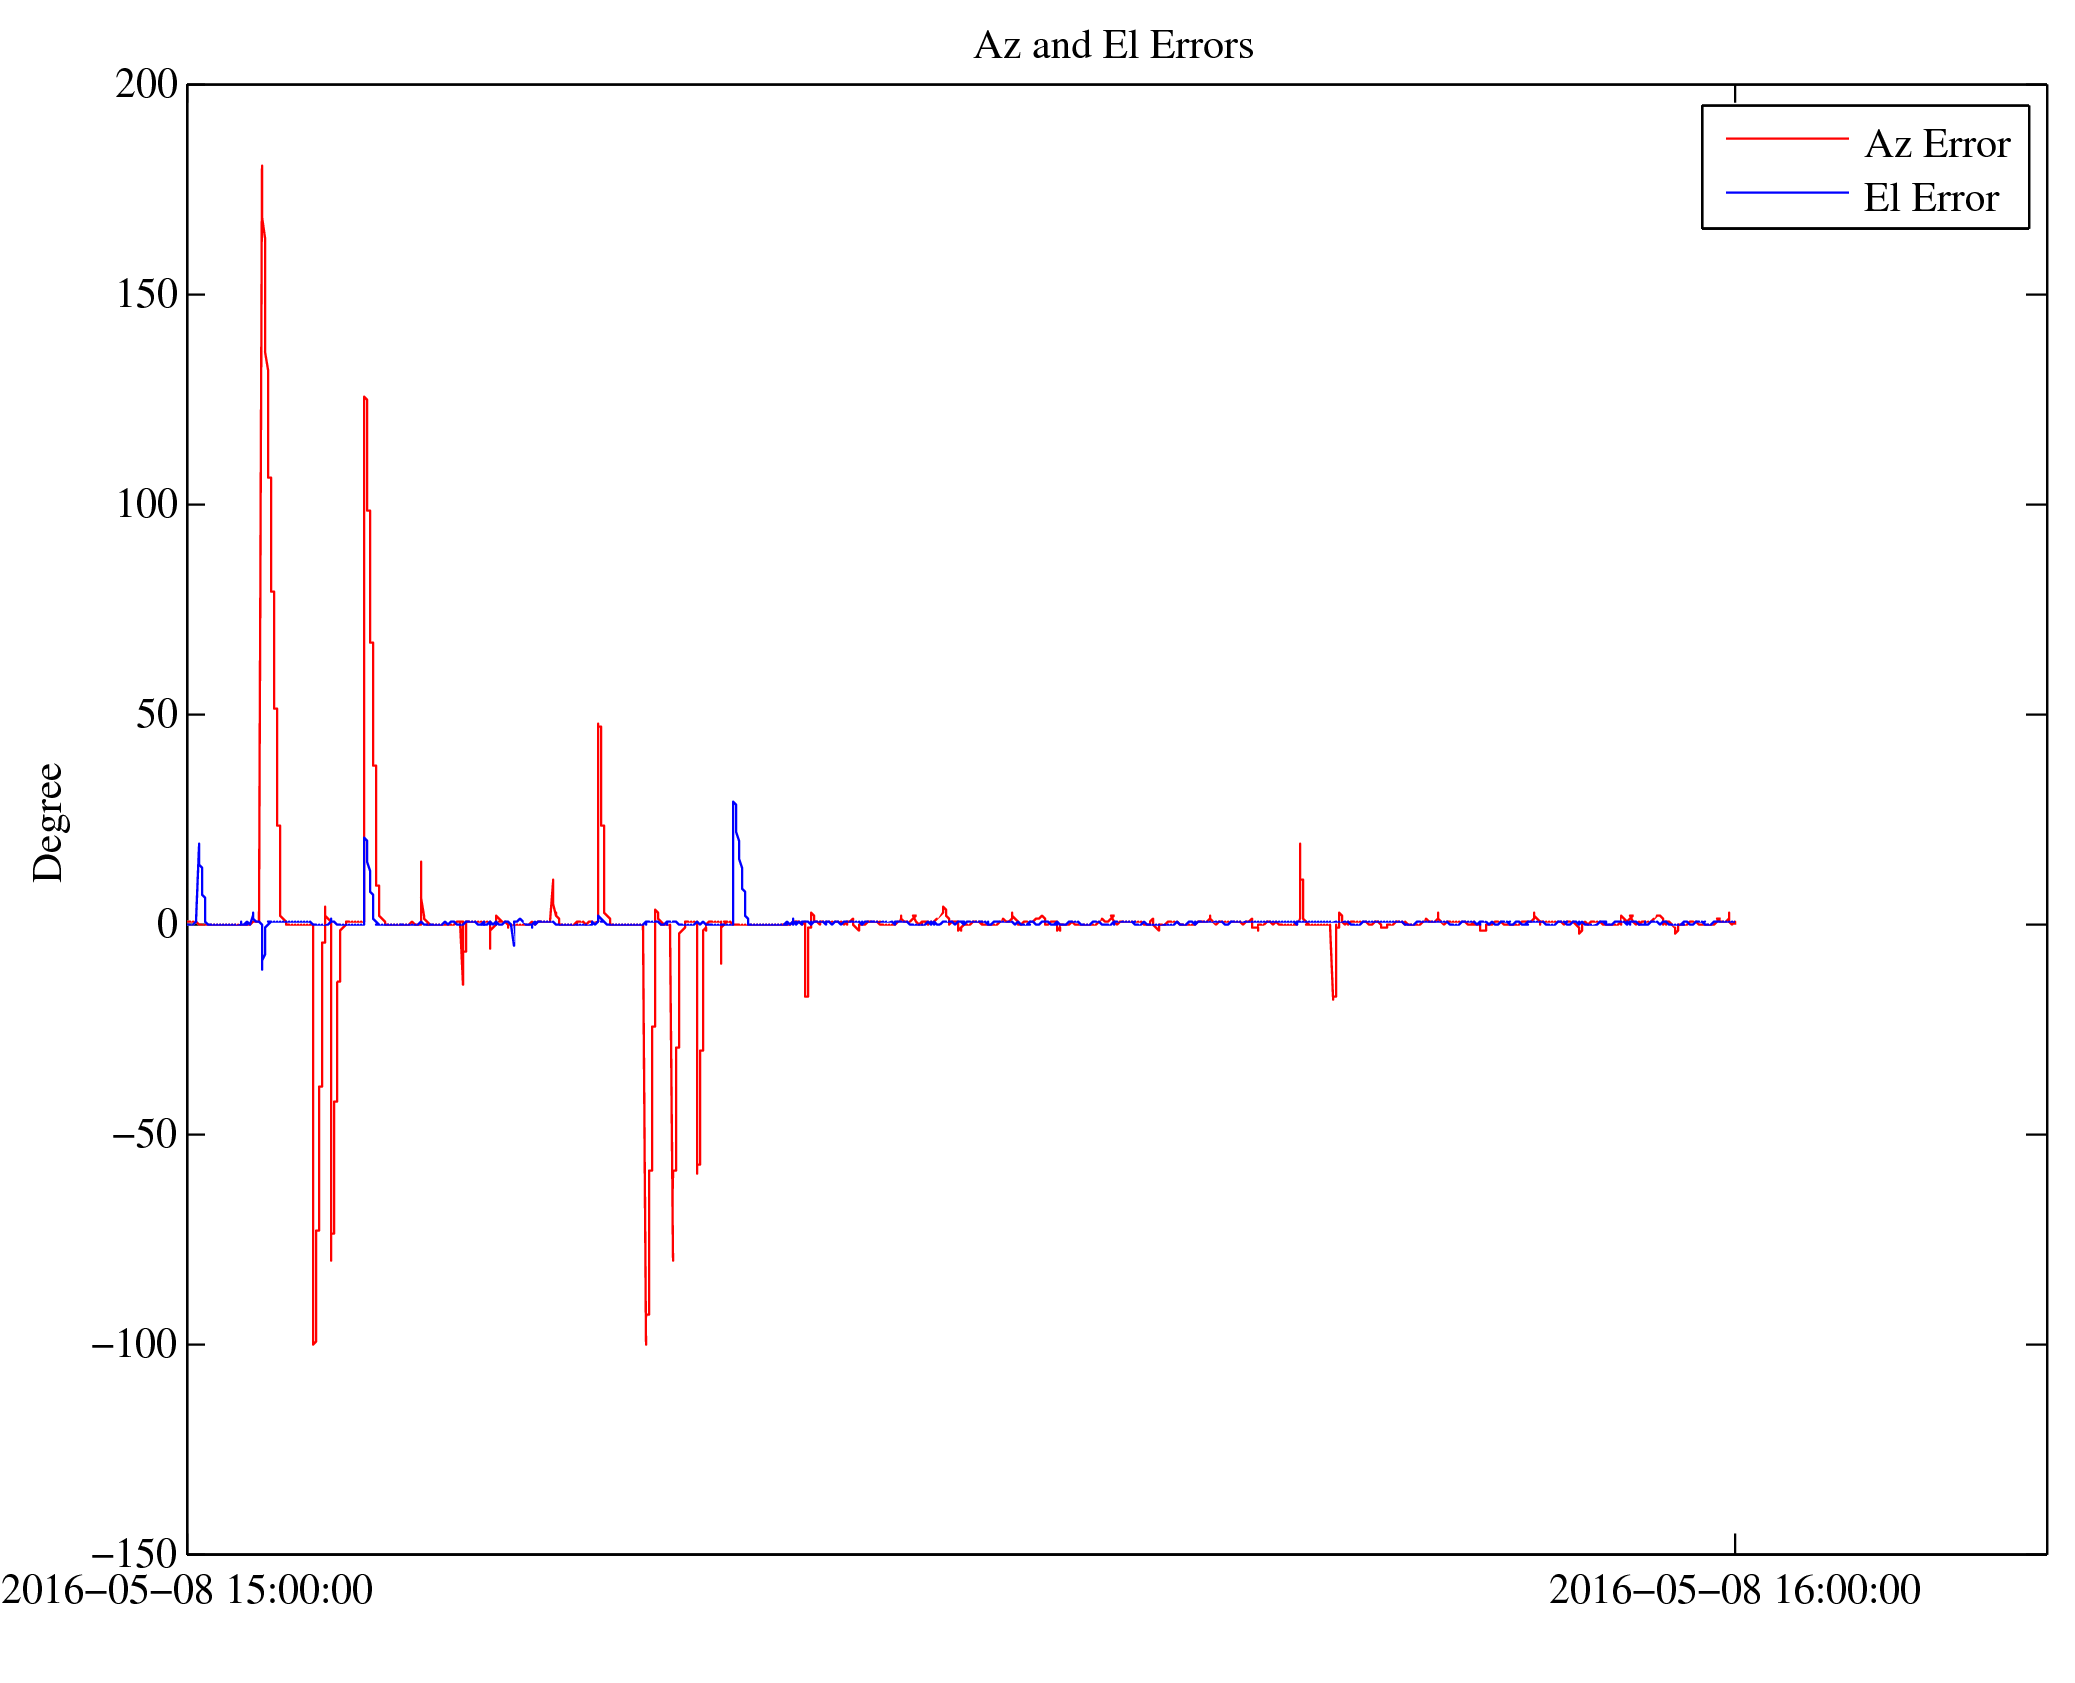
Task: Click the 2016-05-08 16:00:00 x-axis tick label
Action: click(1734, 1590)
